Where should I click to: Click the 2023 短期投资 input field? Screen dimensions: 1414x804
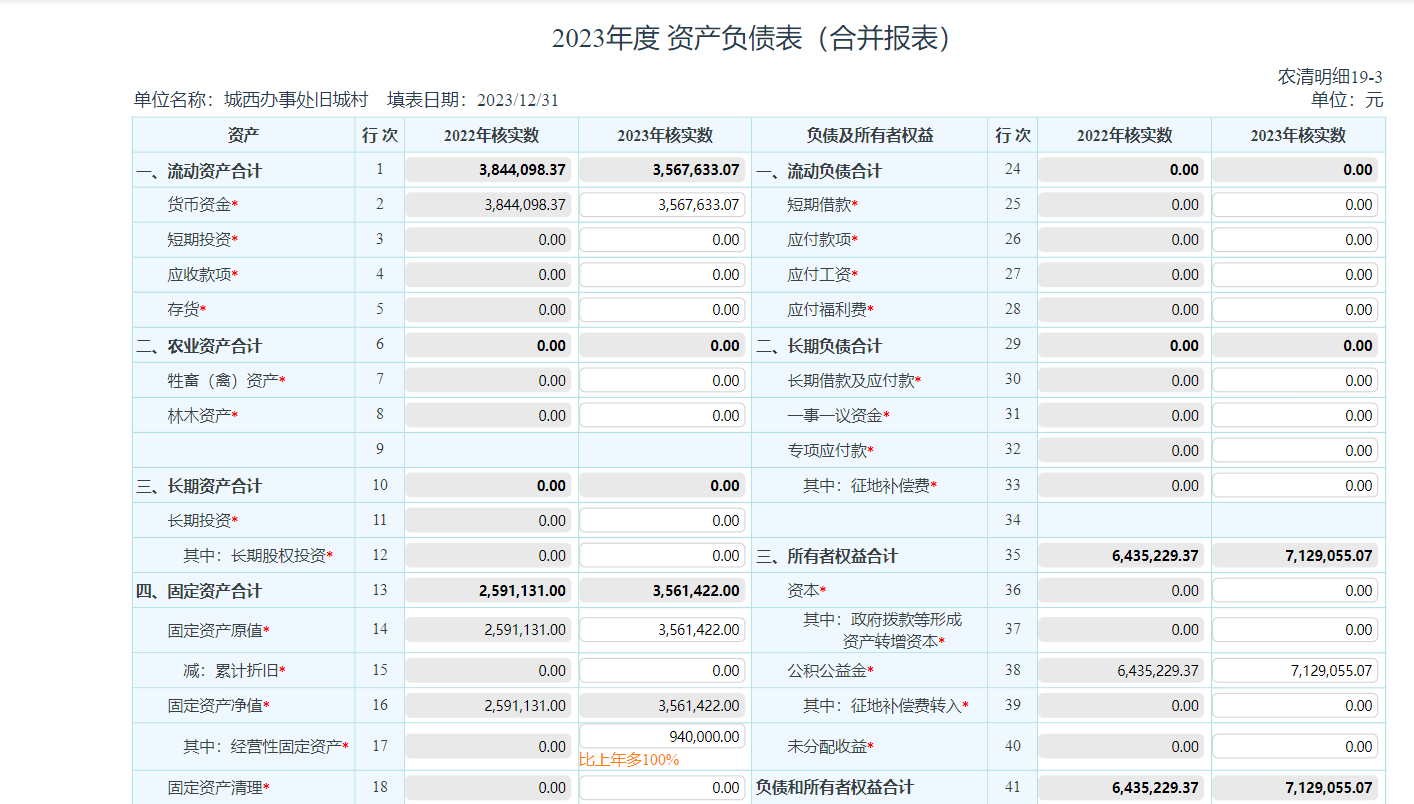pos(662,240)
